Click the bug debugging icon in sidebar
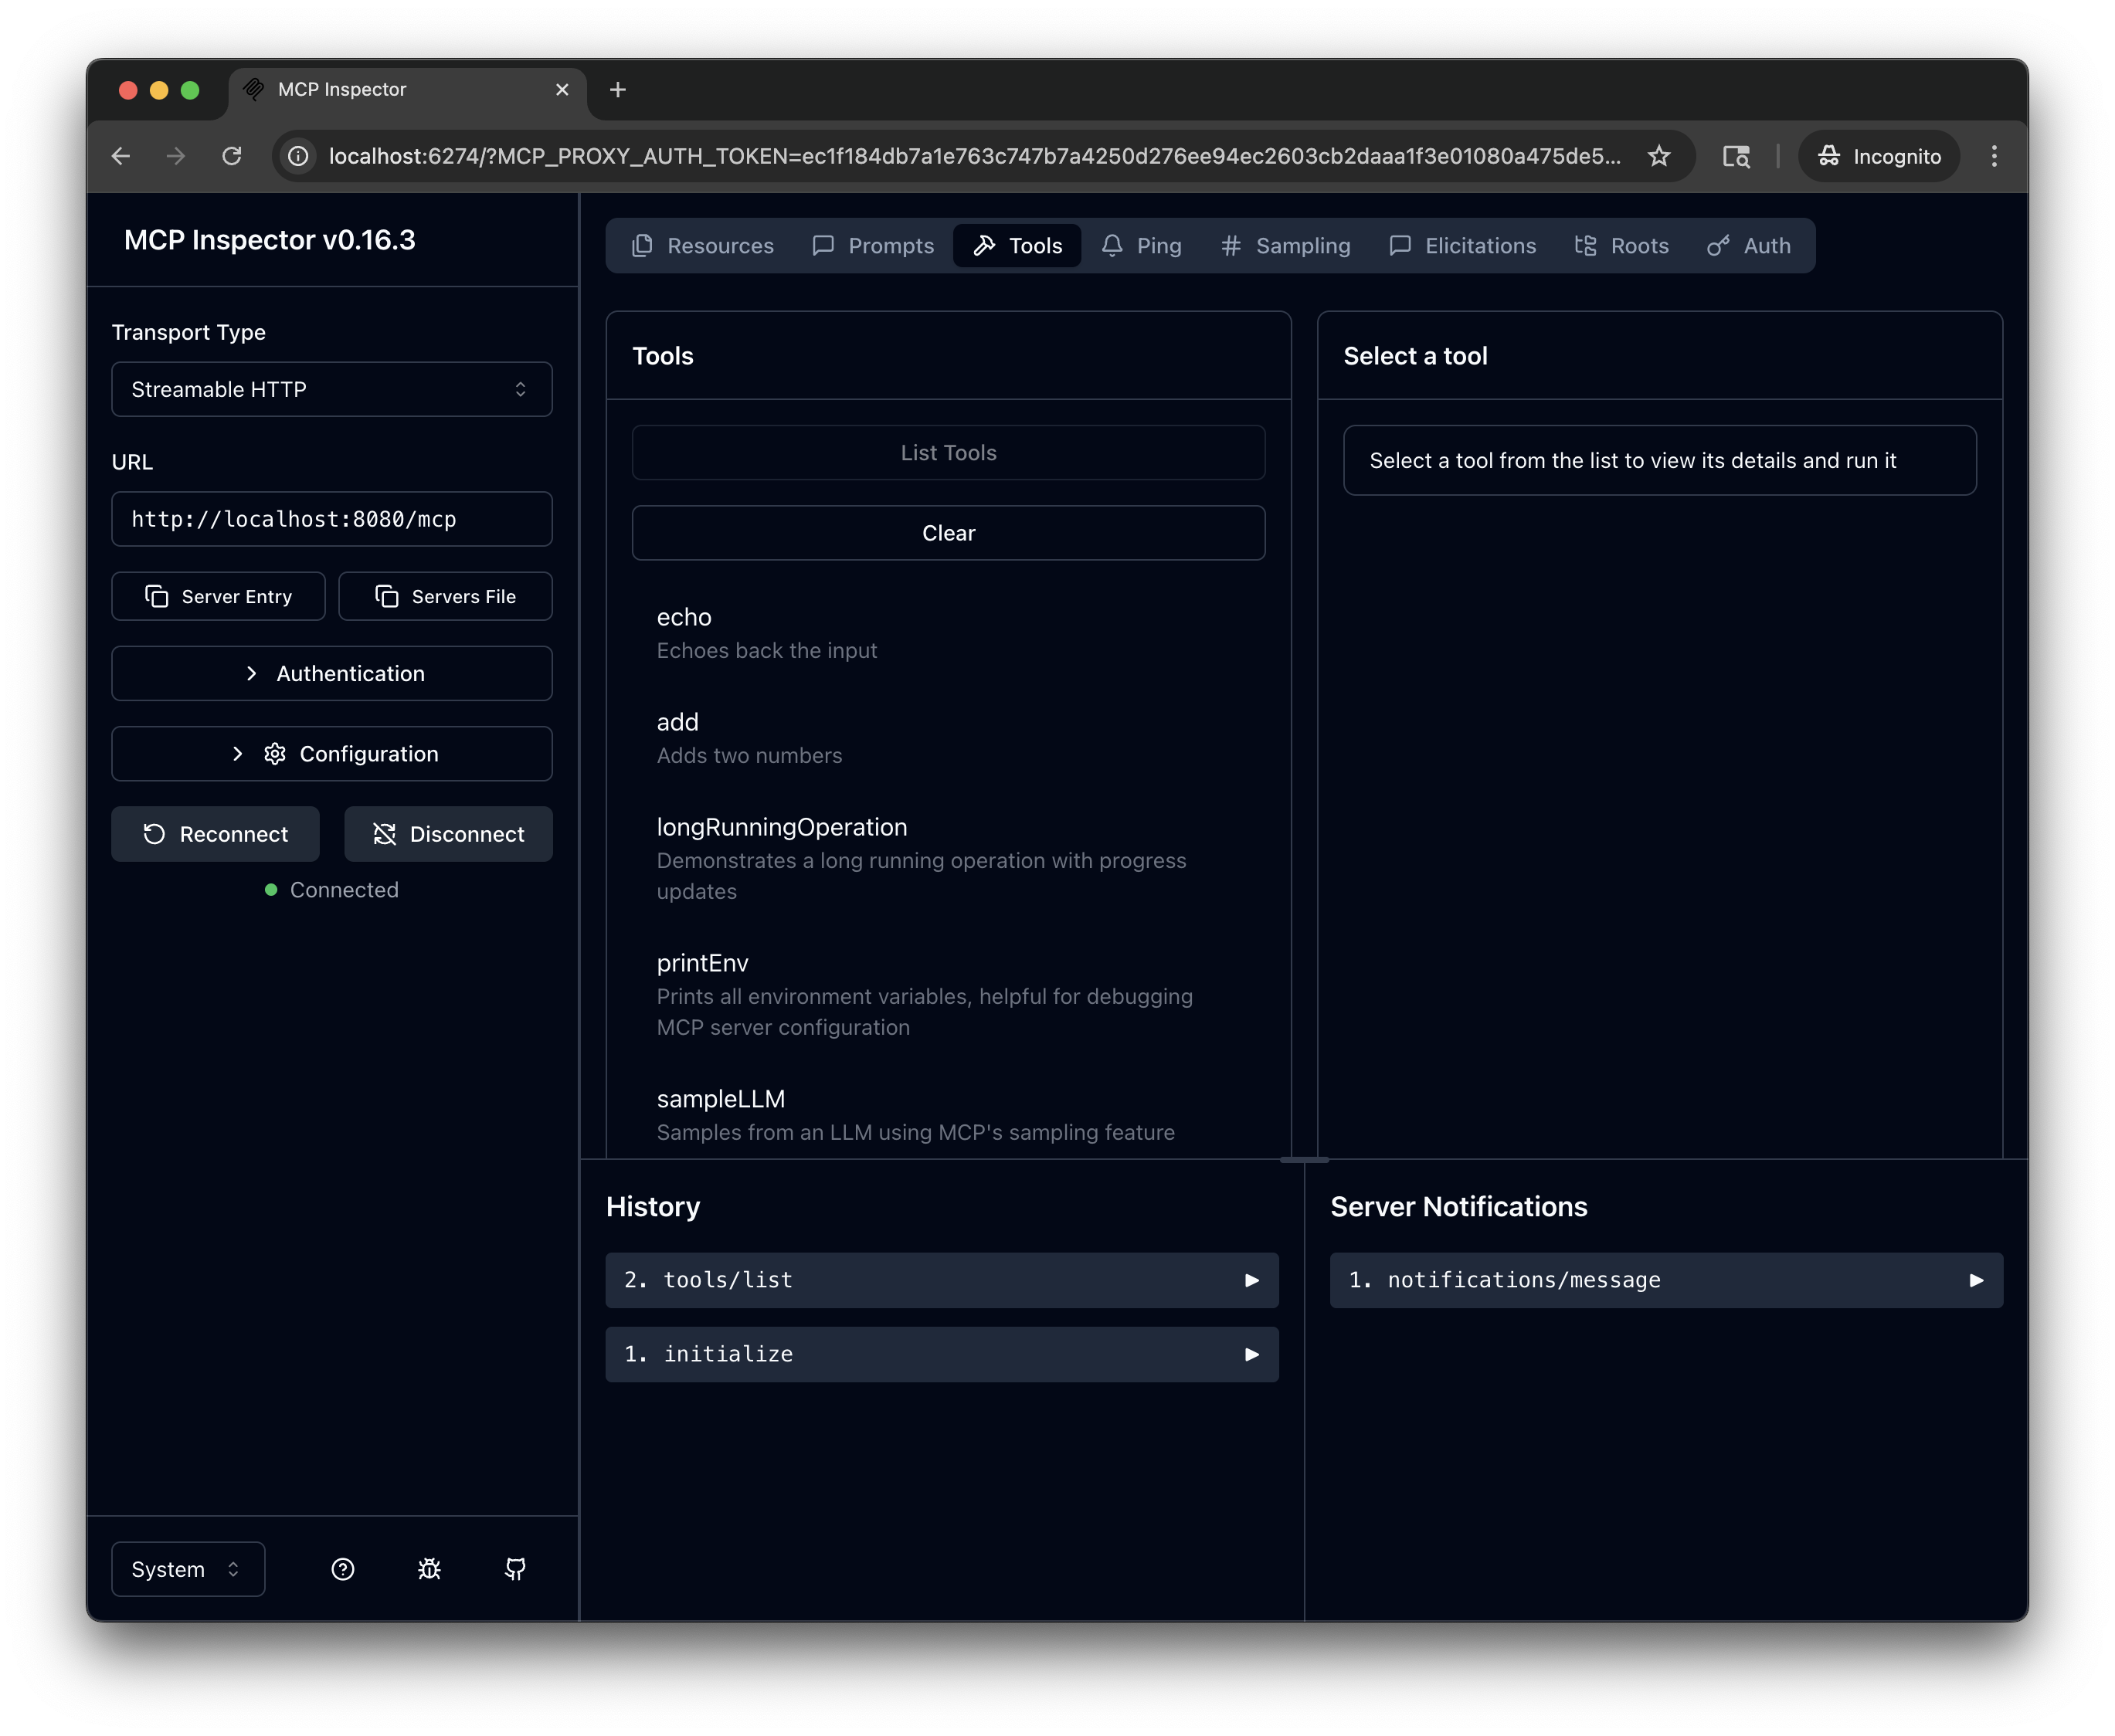This screenshot has width=2115, height=1736. coord(429,1569)
